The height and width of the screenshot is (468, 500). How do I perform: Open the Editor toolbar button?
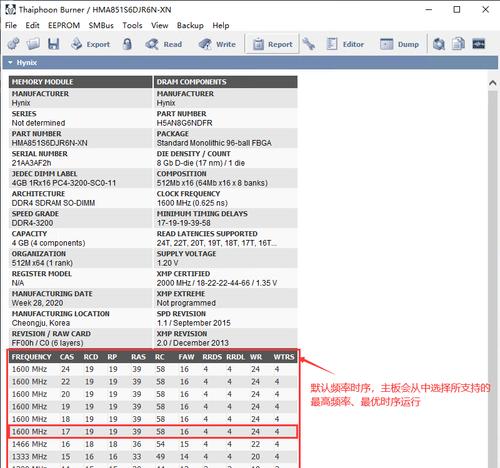click(345, 44)
